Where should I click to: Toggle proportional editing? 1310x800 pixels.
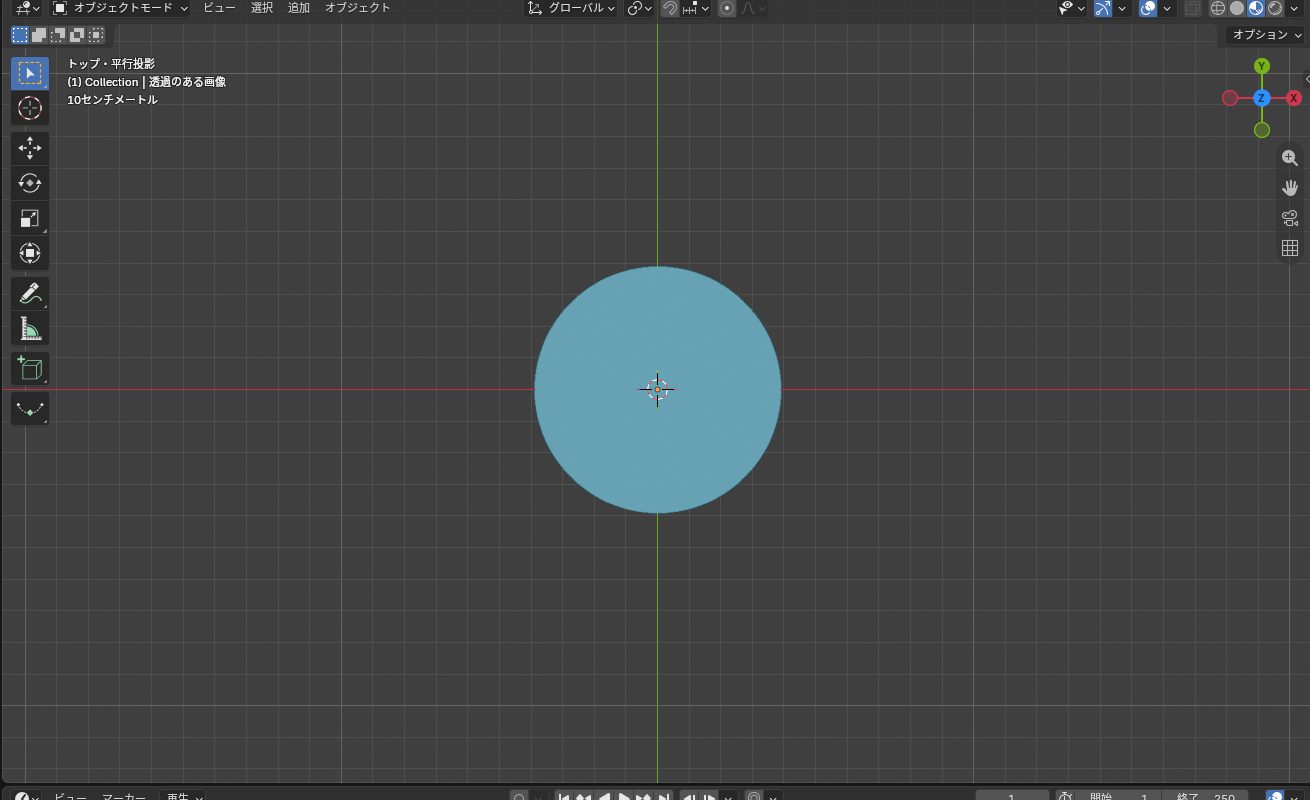click(727, 8)
